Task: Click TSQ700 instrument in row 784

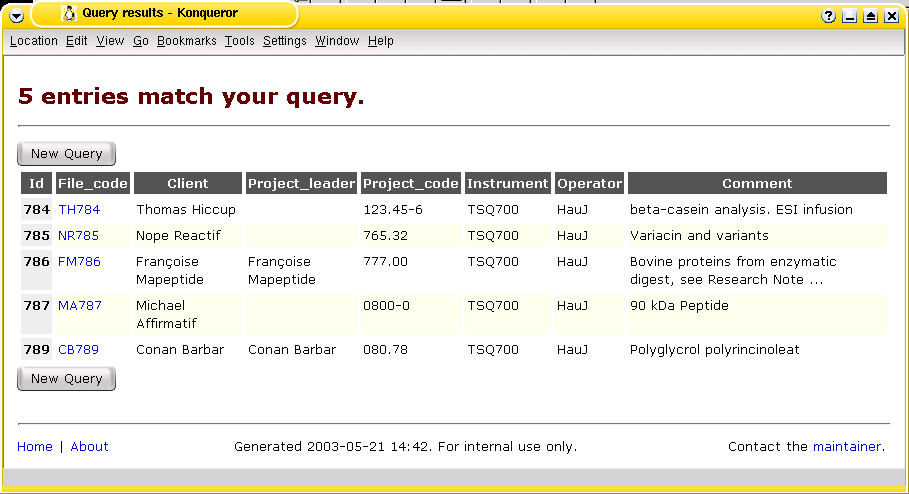Action: click(493, 209)
